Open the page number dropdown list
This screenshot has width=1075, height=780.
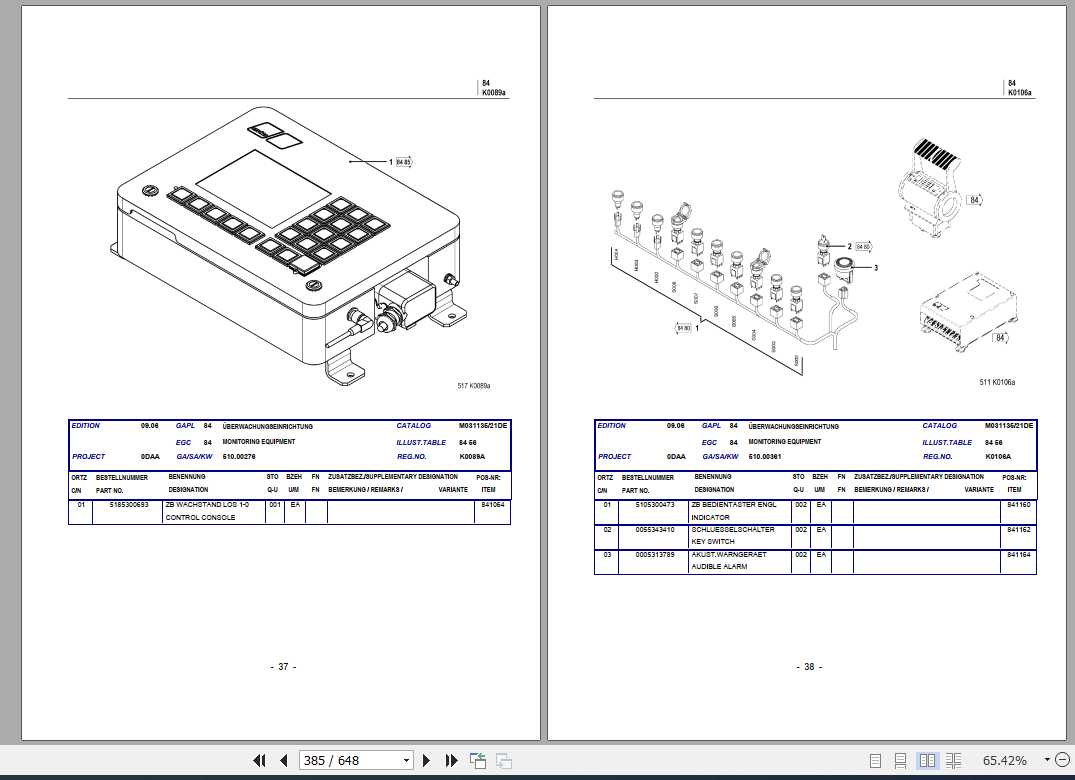pyautogui.click(x=406, y=760)
